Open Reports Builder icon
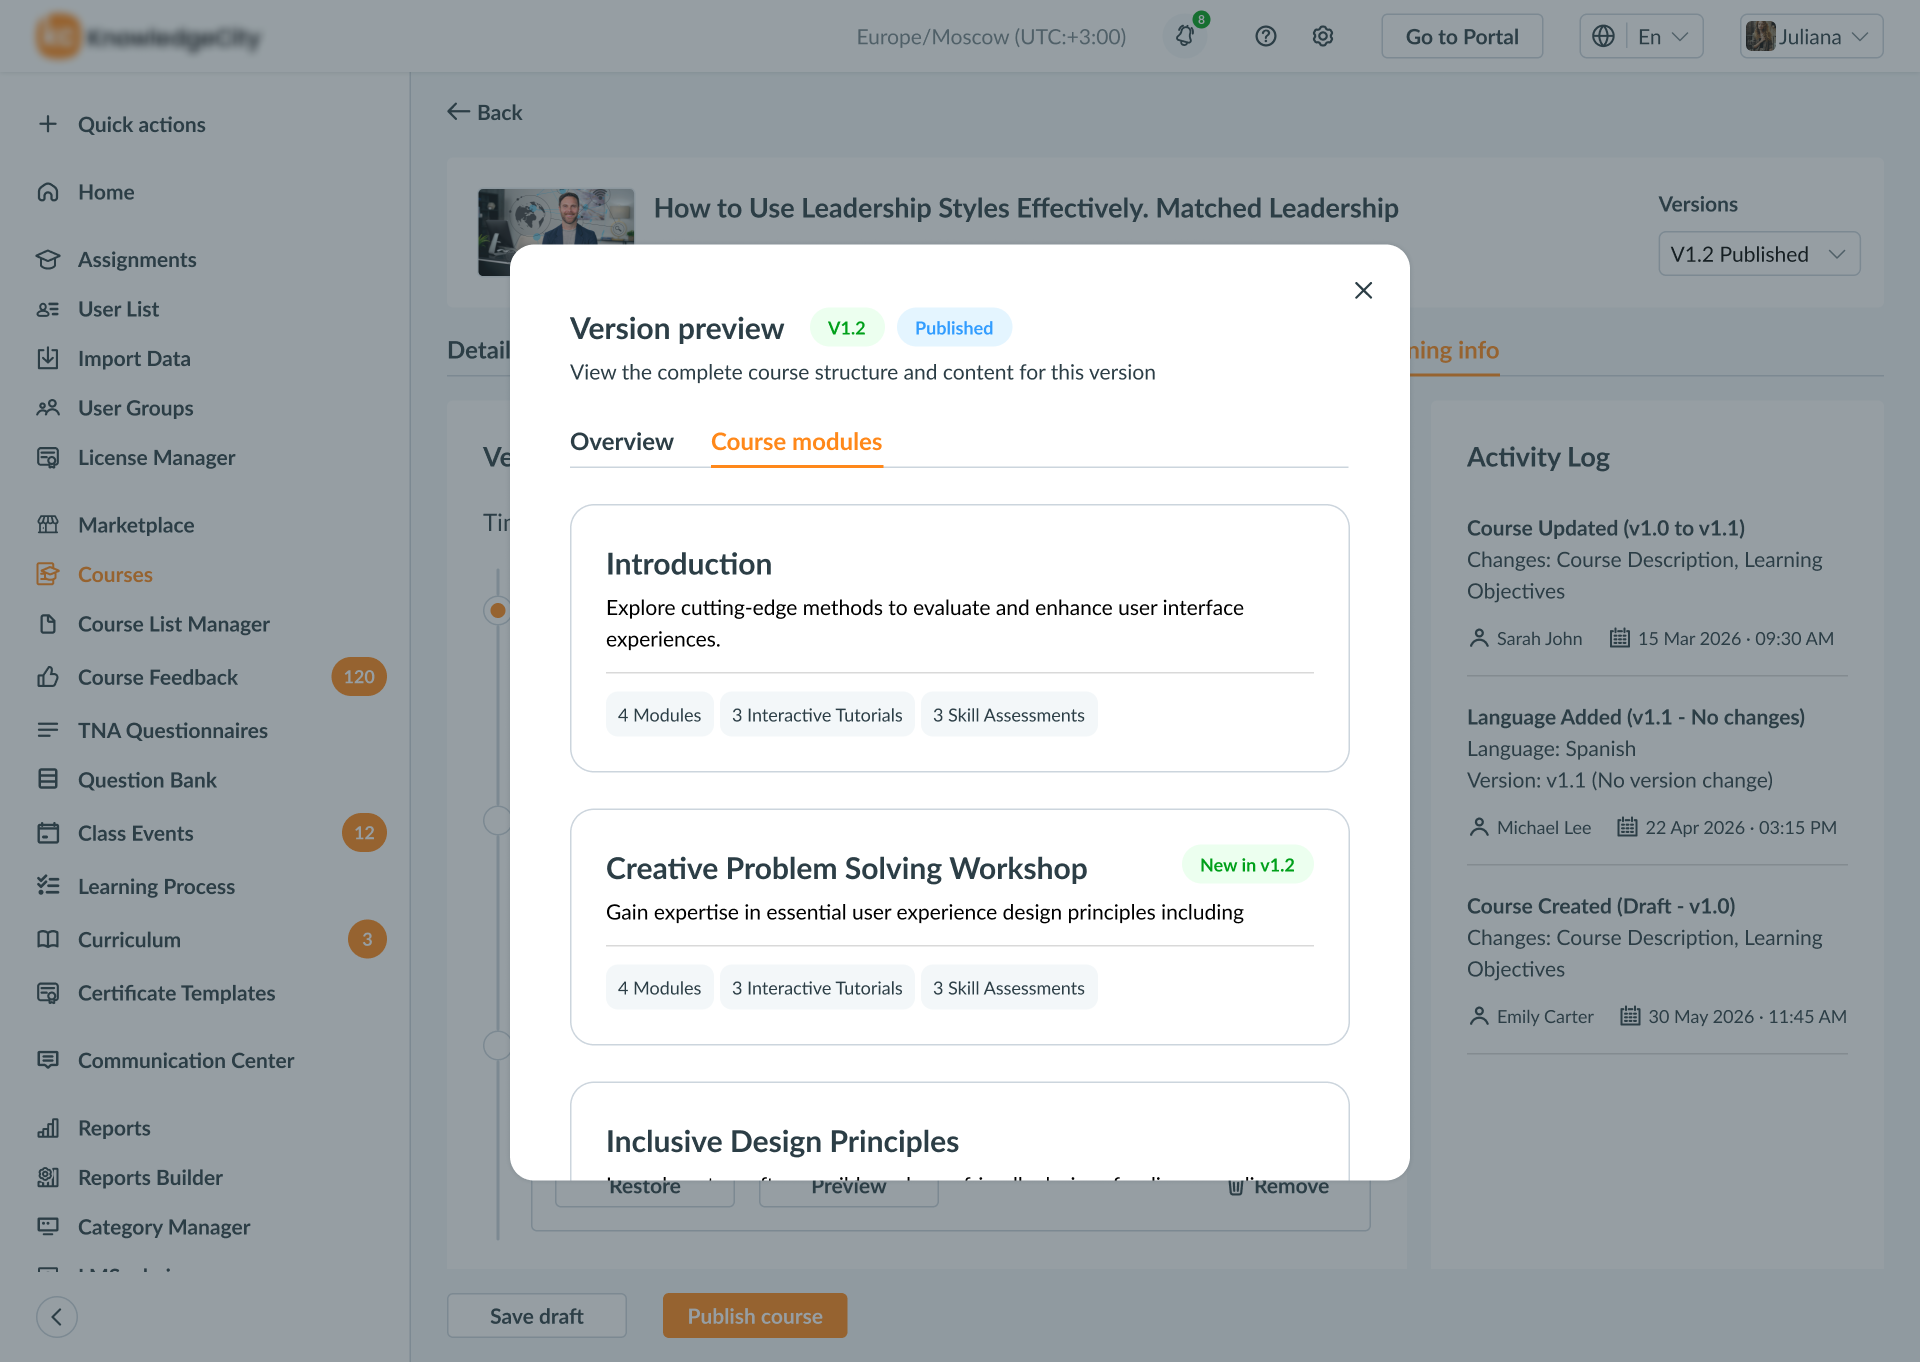 [47, 1177]
